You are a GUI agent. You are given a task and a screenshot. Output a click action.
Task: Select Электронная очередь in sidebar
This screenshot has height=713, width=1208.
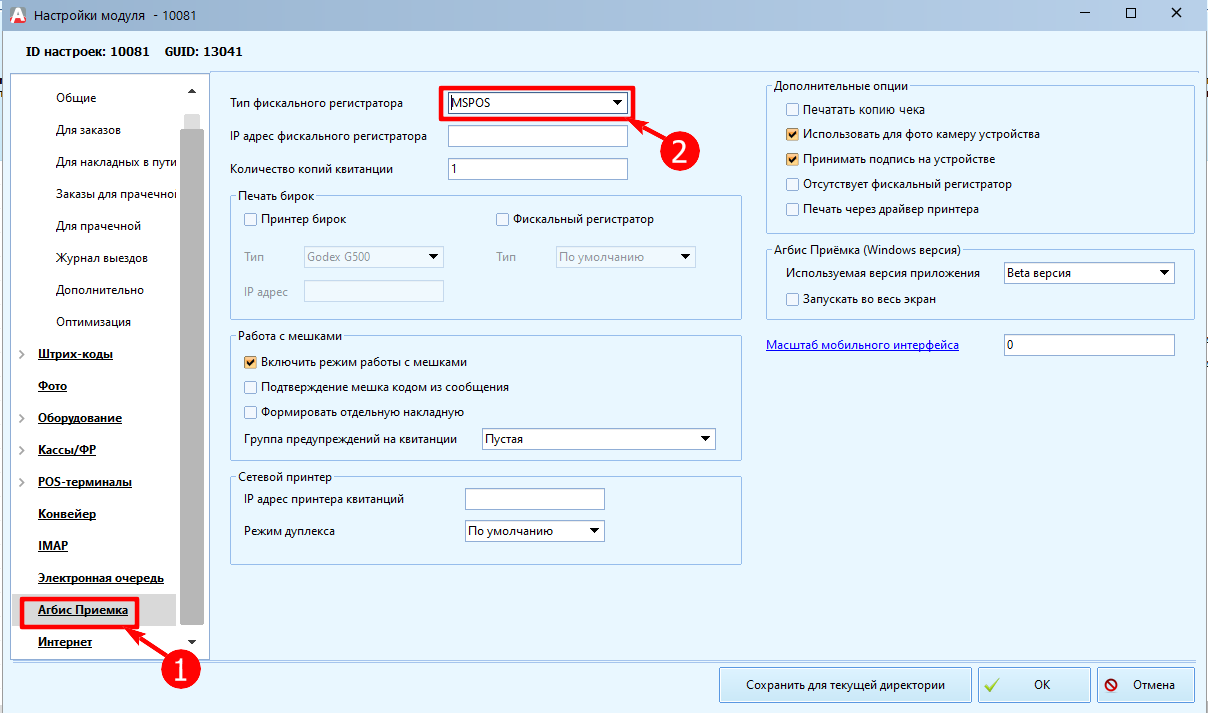100,578
